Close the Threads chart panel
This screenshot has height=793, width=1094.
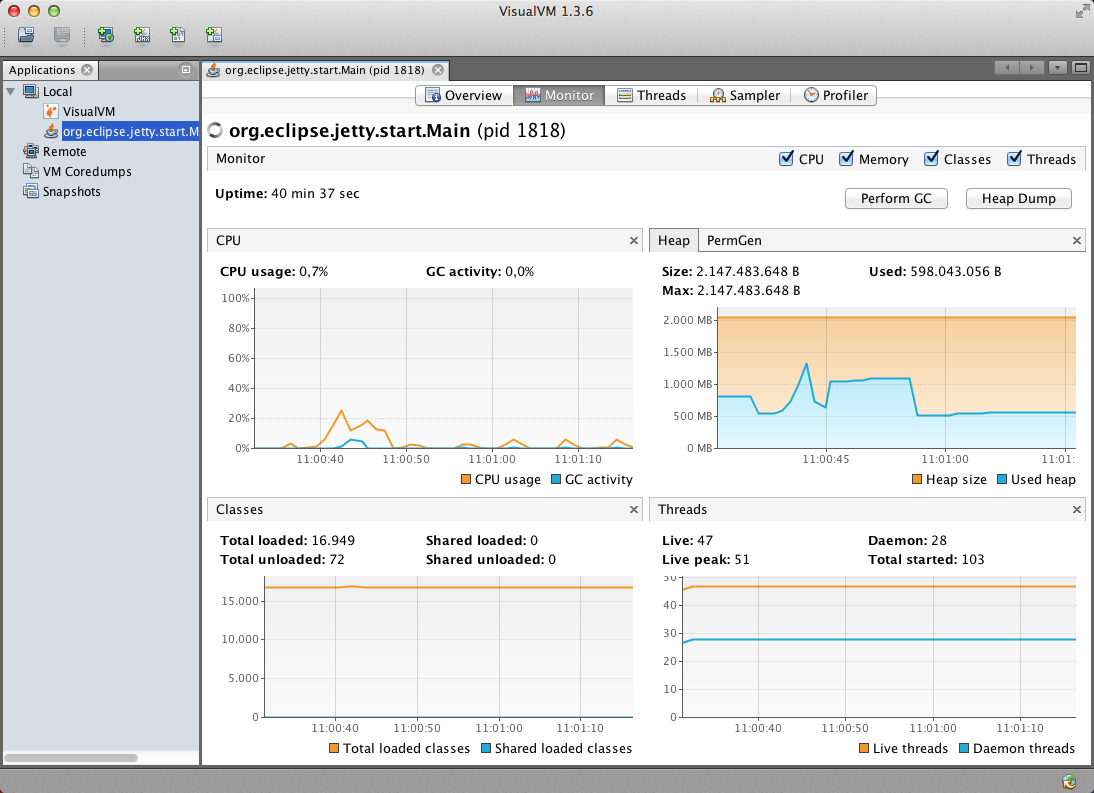(x=1077, y=510)
